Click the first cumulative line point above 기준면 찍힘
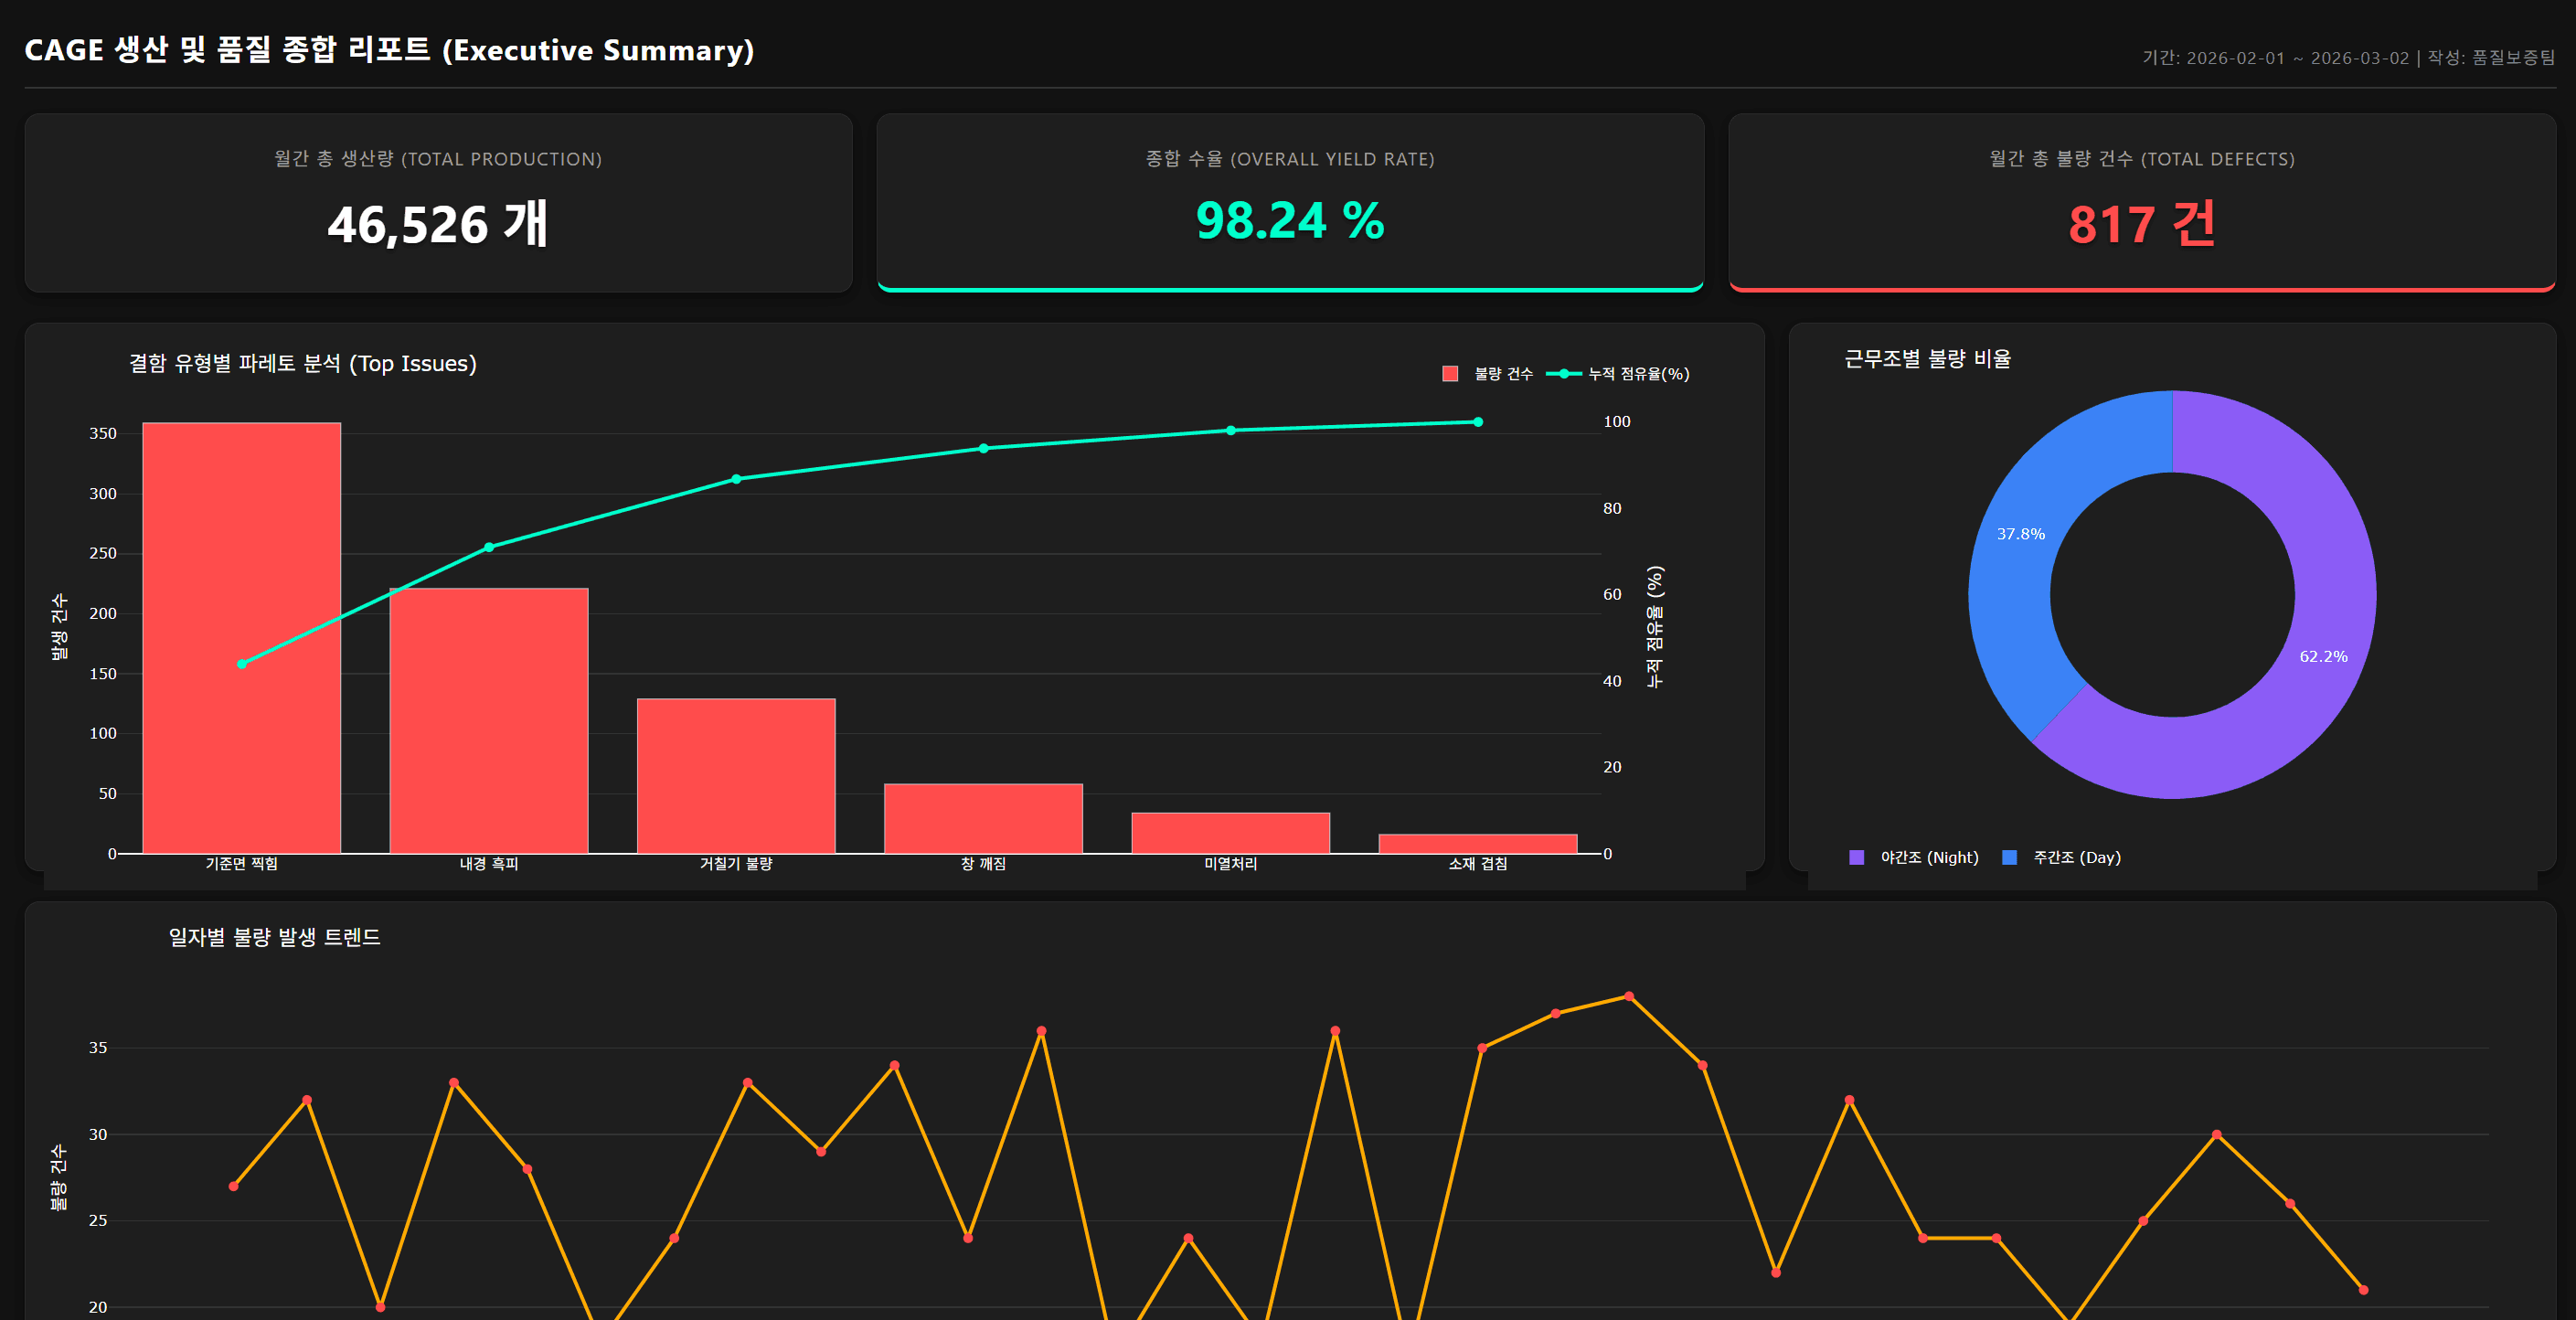The image size is (2576, 1320). pyautogui.click(x=242, y=664)
